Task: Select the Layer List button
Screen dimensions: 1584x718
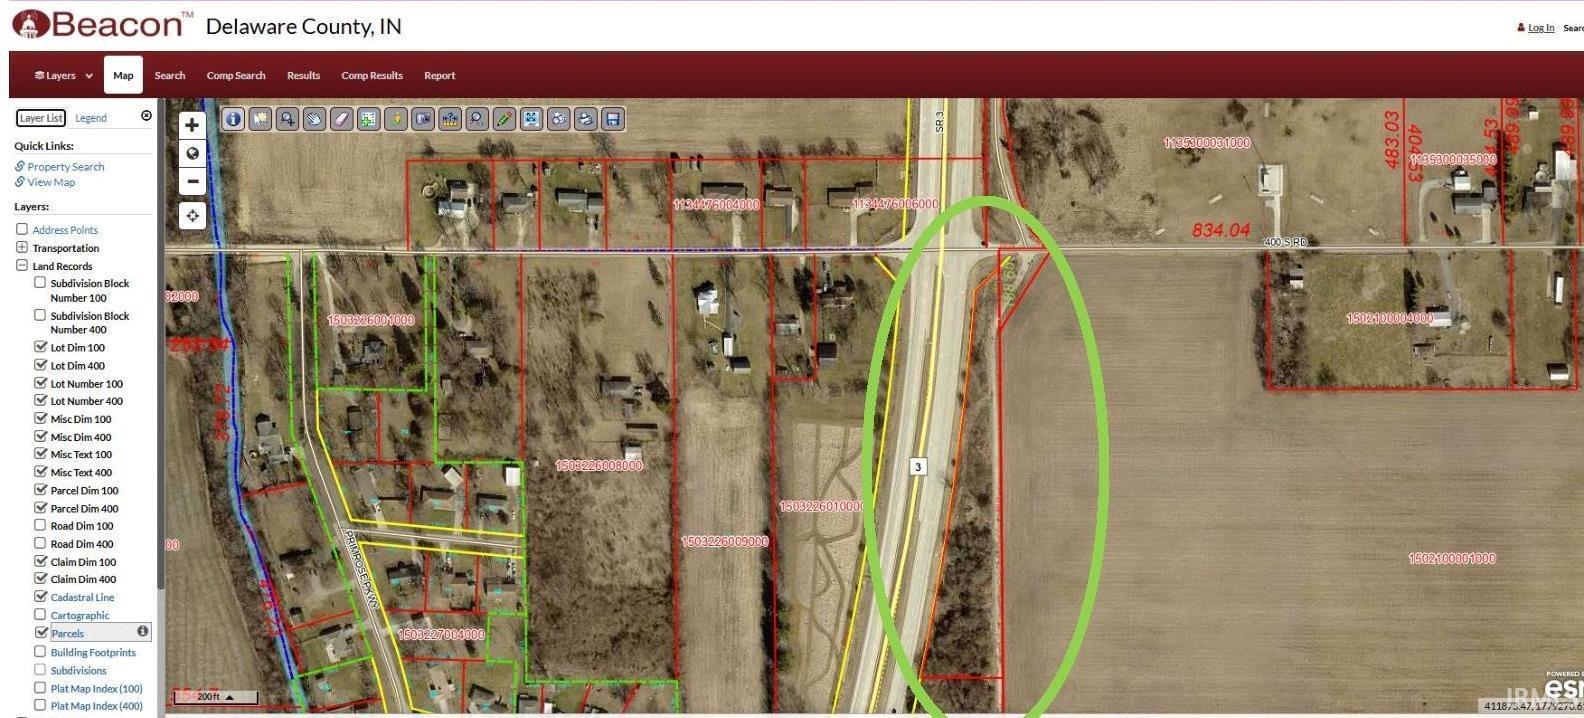Action: click(x=41, y=118)
